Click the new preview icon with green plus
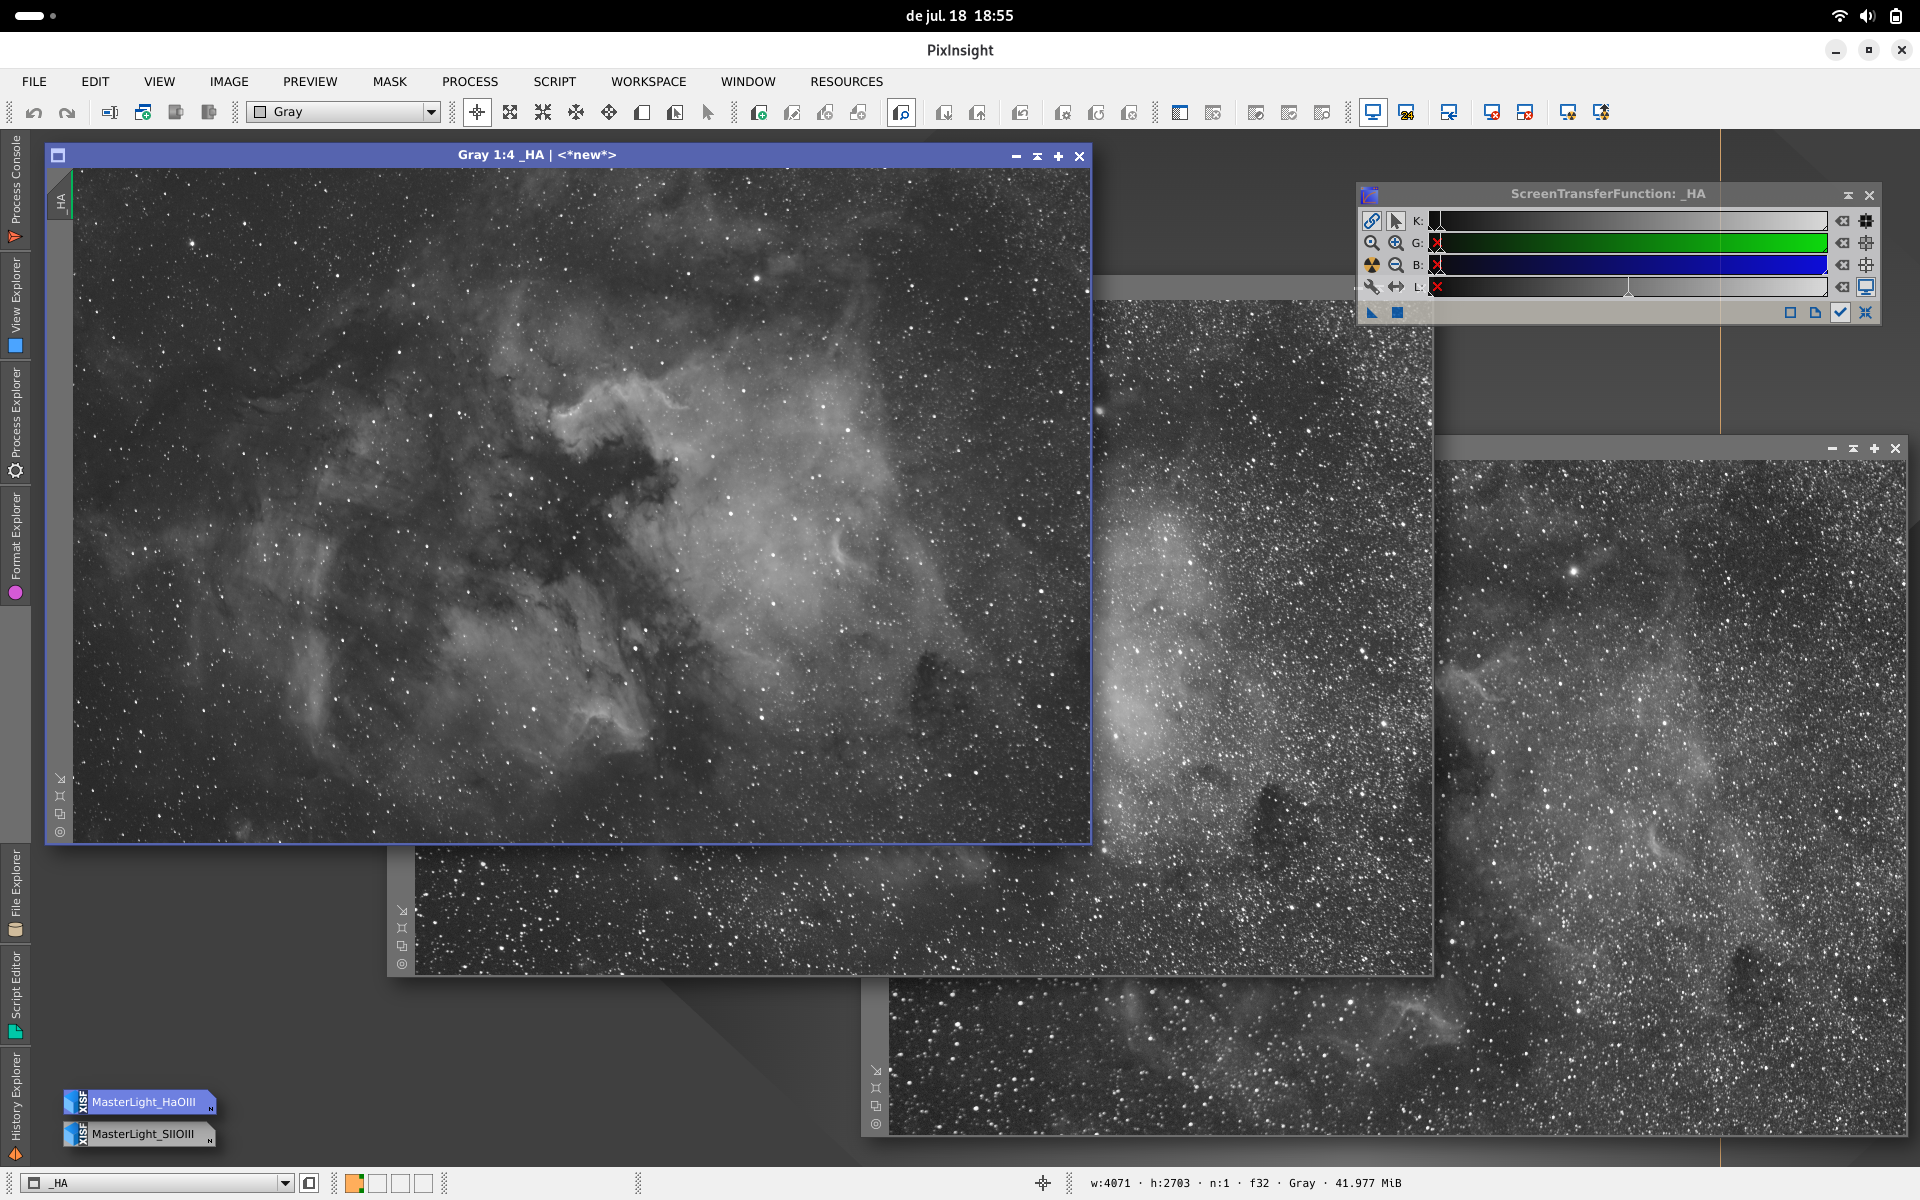The width and height of the screenshot is (1920, 1200). (759, 113)
